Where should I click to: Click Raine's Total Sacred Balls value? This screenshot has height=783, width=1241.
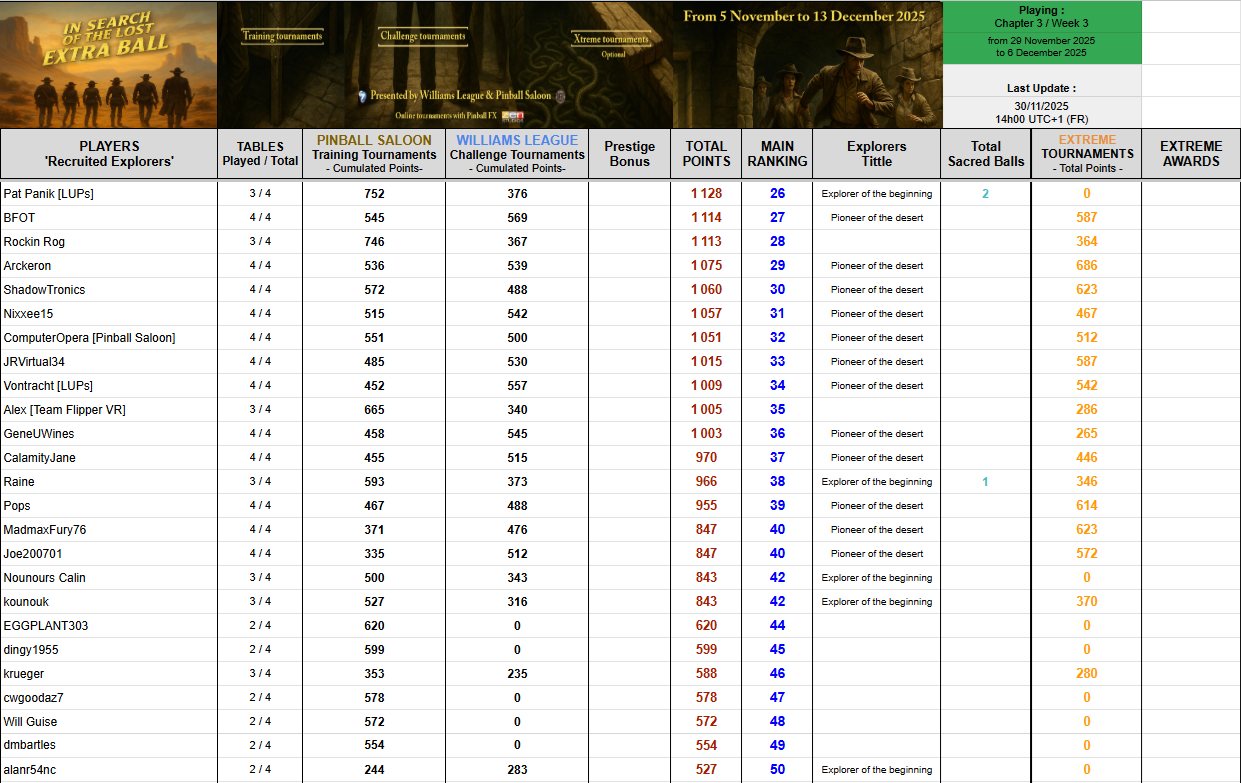point(985,482)
